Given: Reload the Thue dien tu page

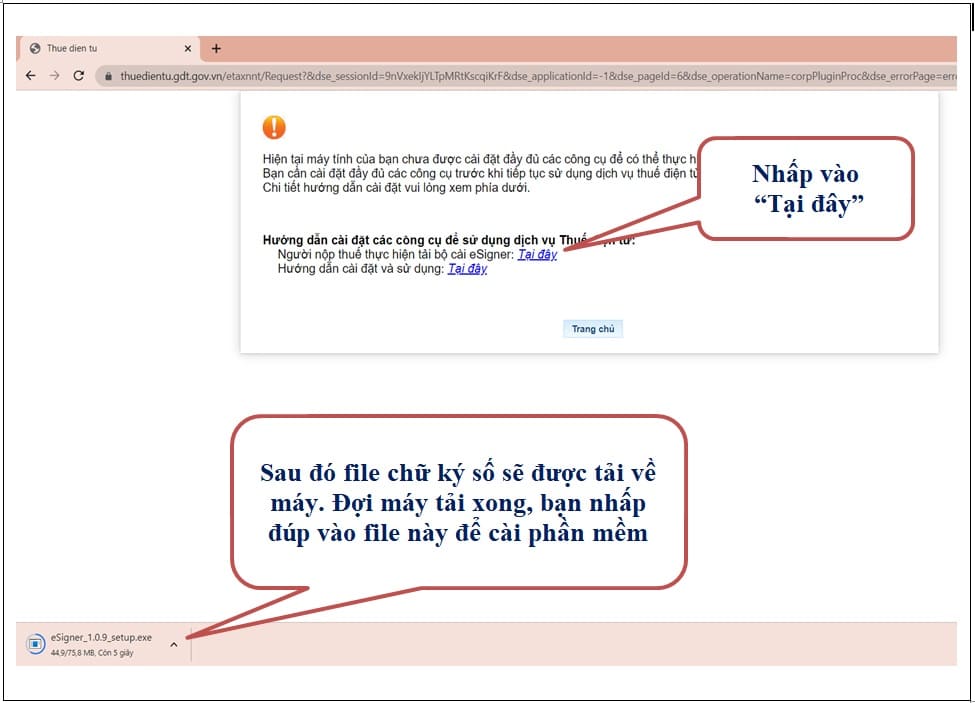Looking at the screenshot, I should coord(79,76).
